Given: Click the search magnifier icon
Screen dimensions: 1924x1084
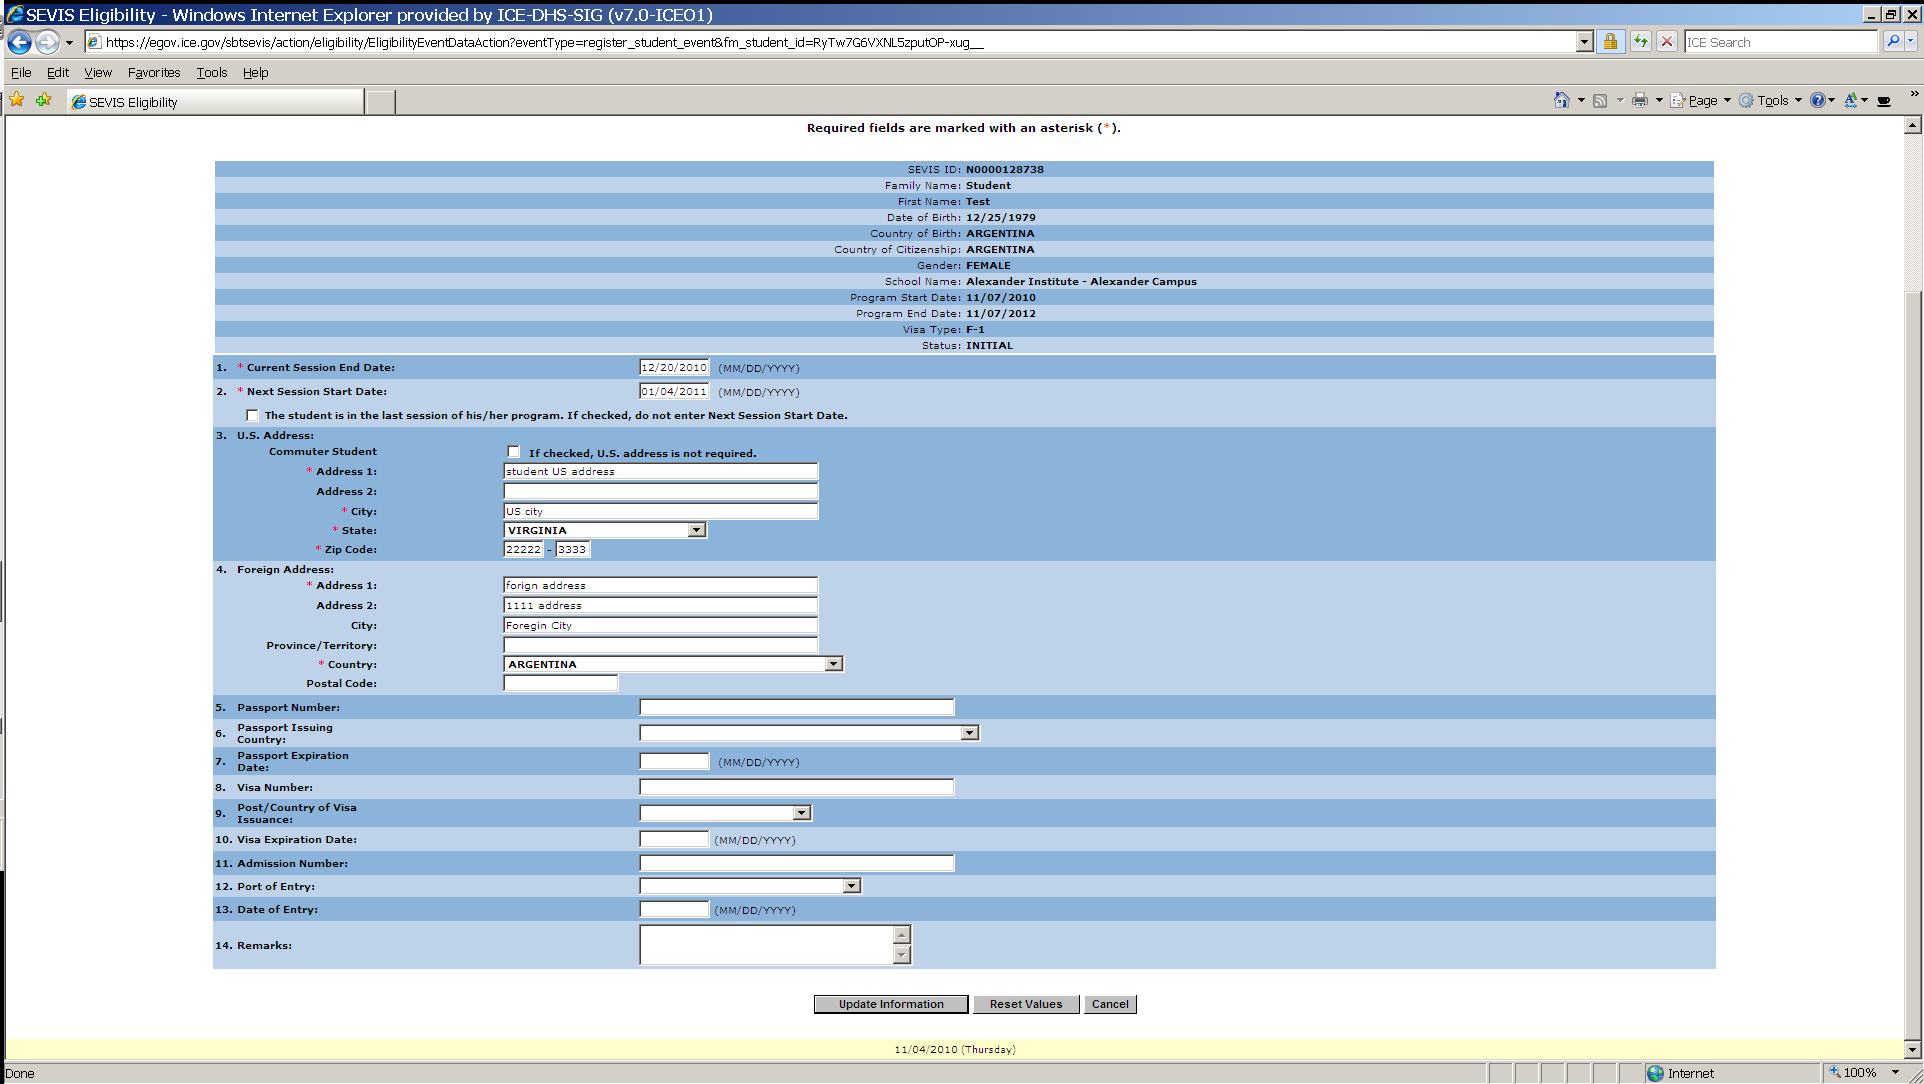Looking at the screenshot, I should [x=1892, y=42].
